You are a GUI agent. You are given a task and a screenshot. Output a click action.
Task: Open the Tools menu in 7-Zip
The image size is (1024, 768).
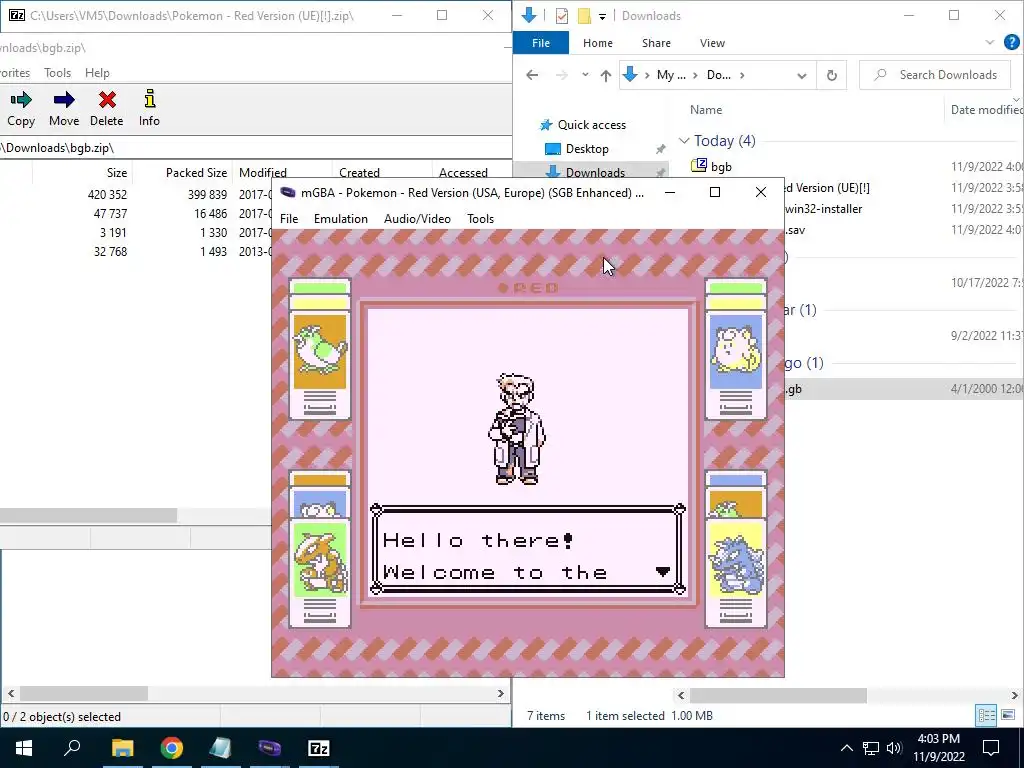(57, 72)
